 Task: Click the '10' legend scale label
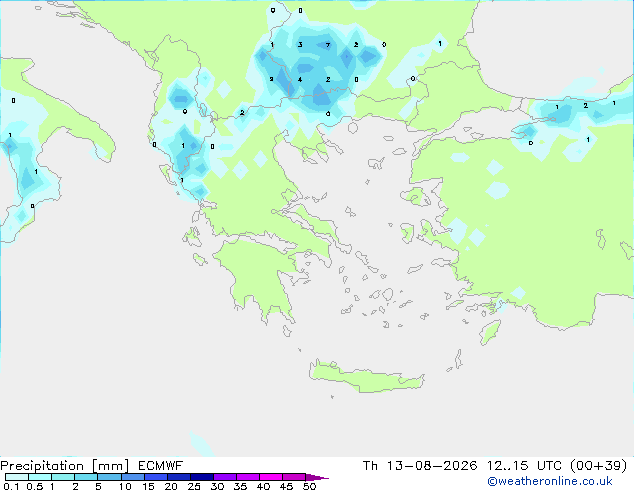click(125, 486)
